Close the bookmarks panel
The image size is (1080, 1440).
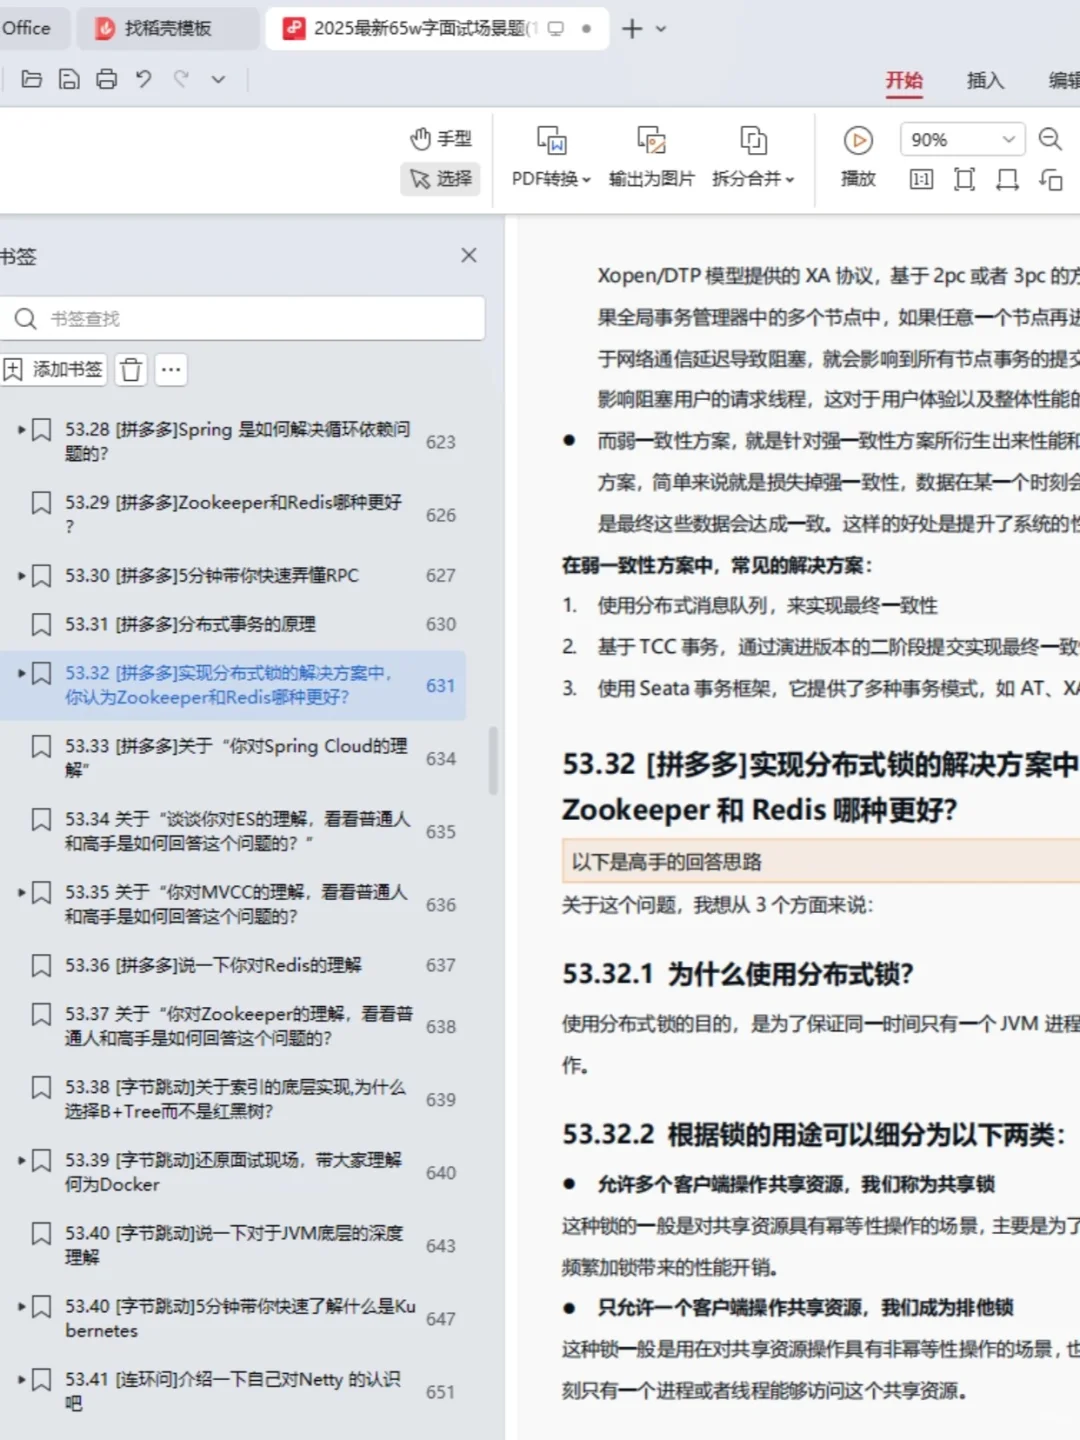(x=468, y=256)
